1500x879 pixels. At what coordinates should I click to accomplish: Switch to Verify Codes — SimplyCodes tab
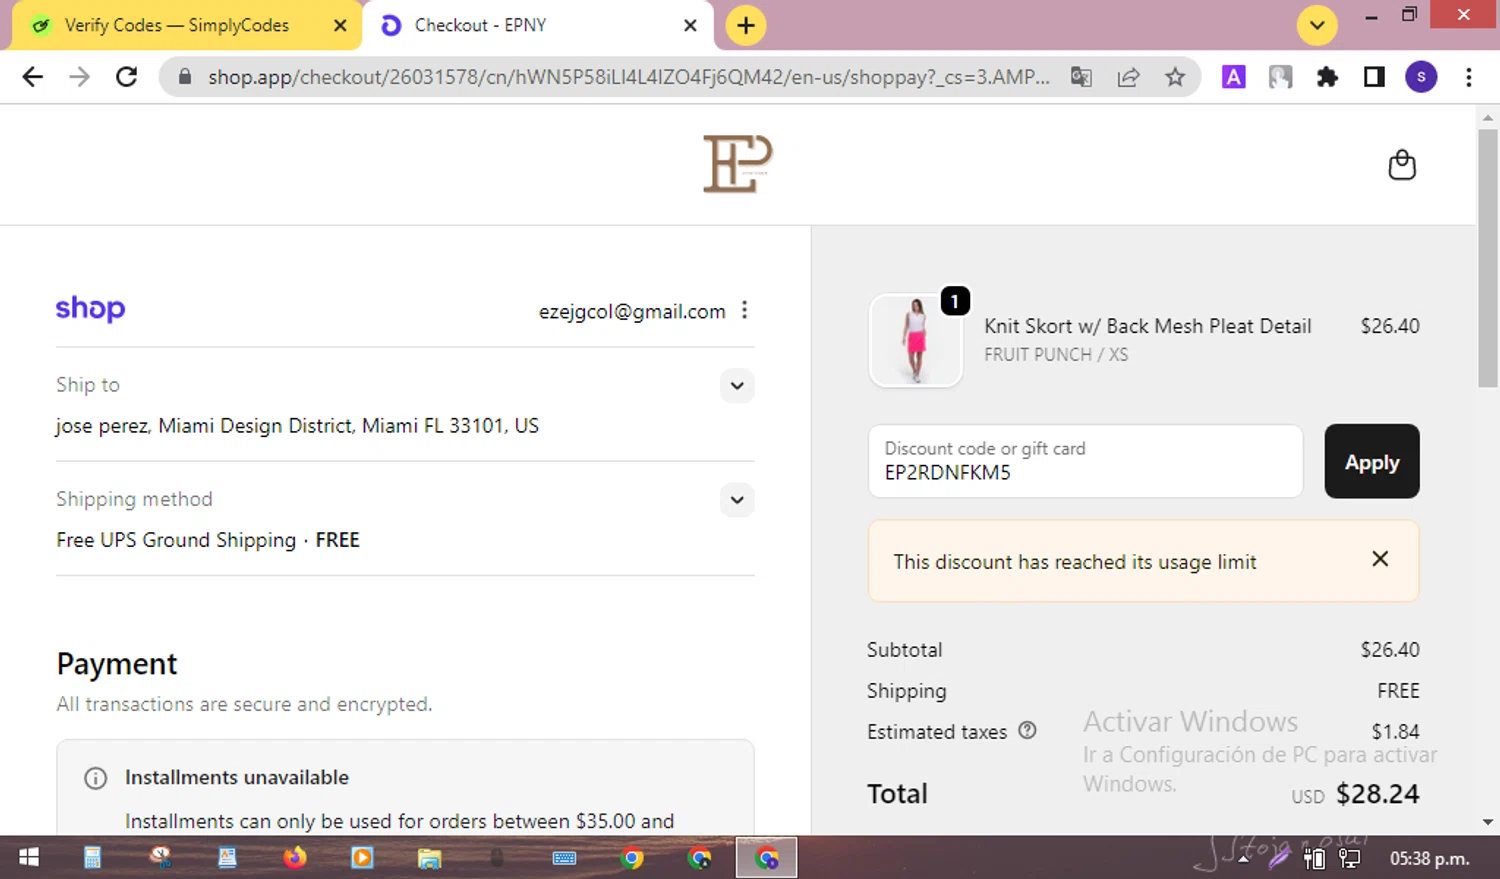click(x=177, y=25)
